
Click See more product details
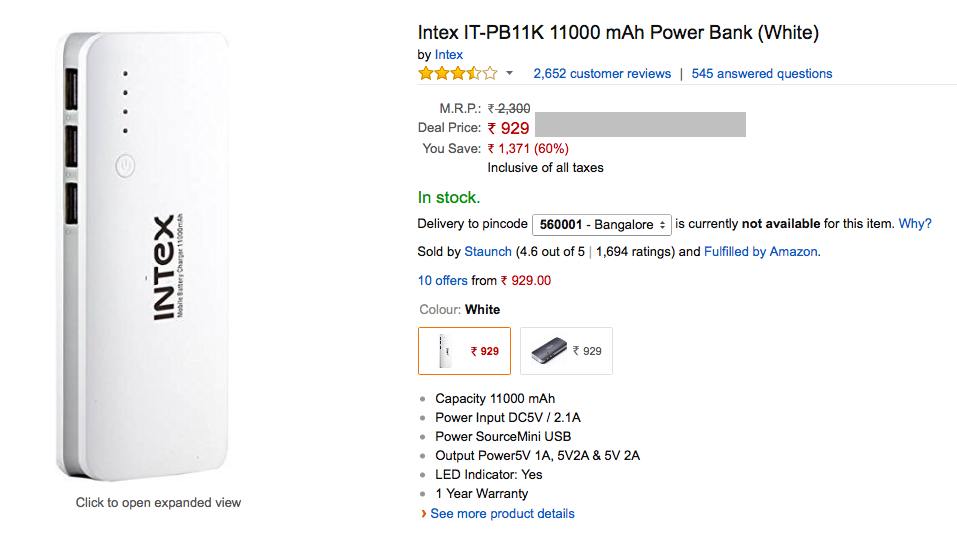click(502, 513)
